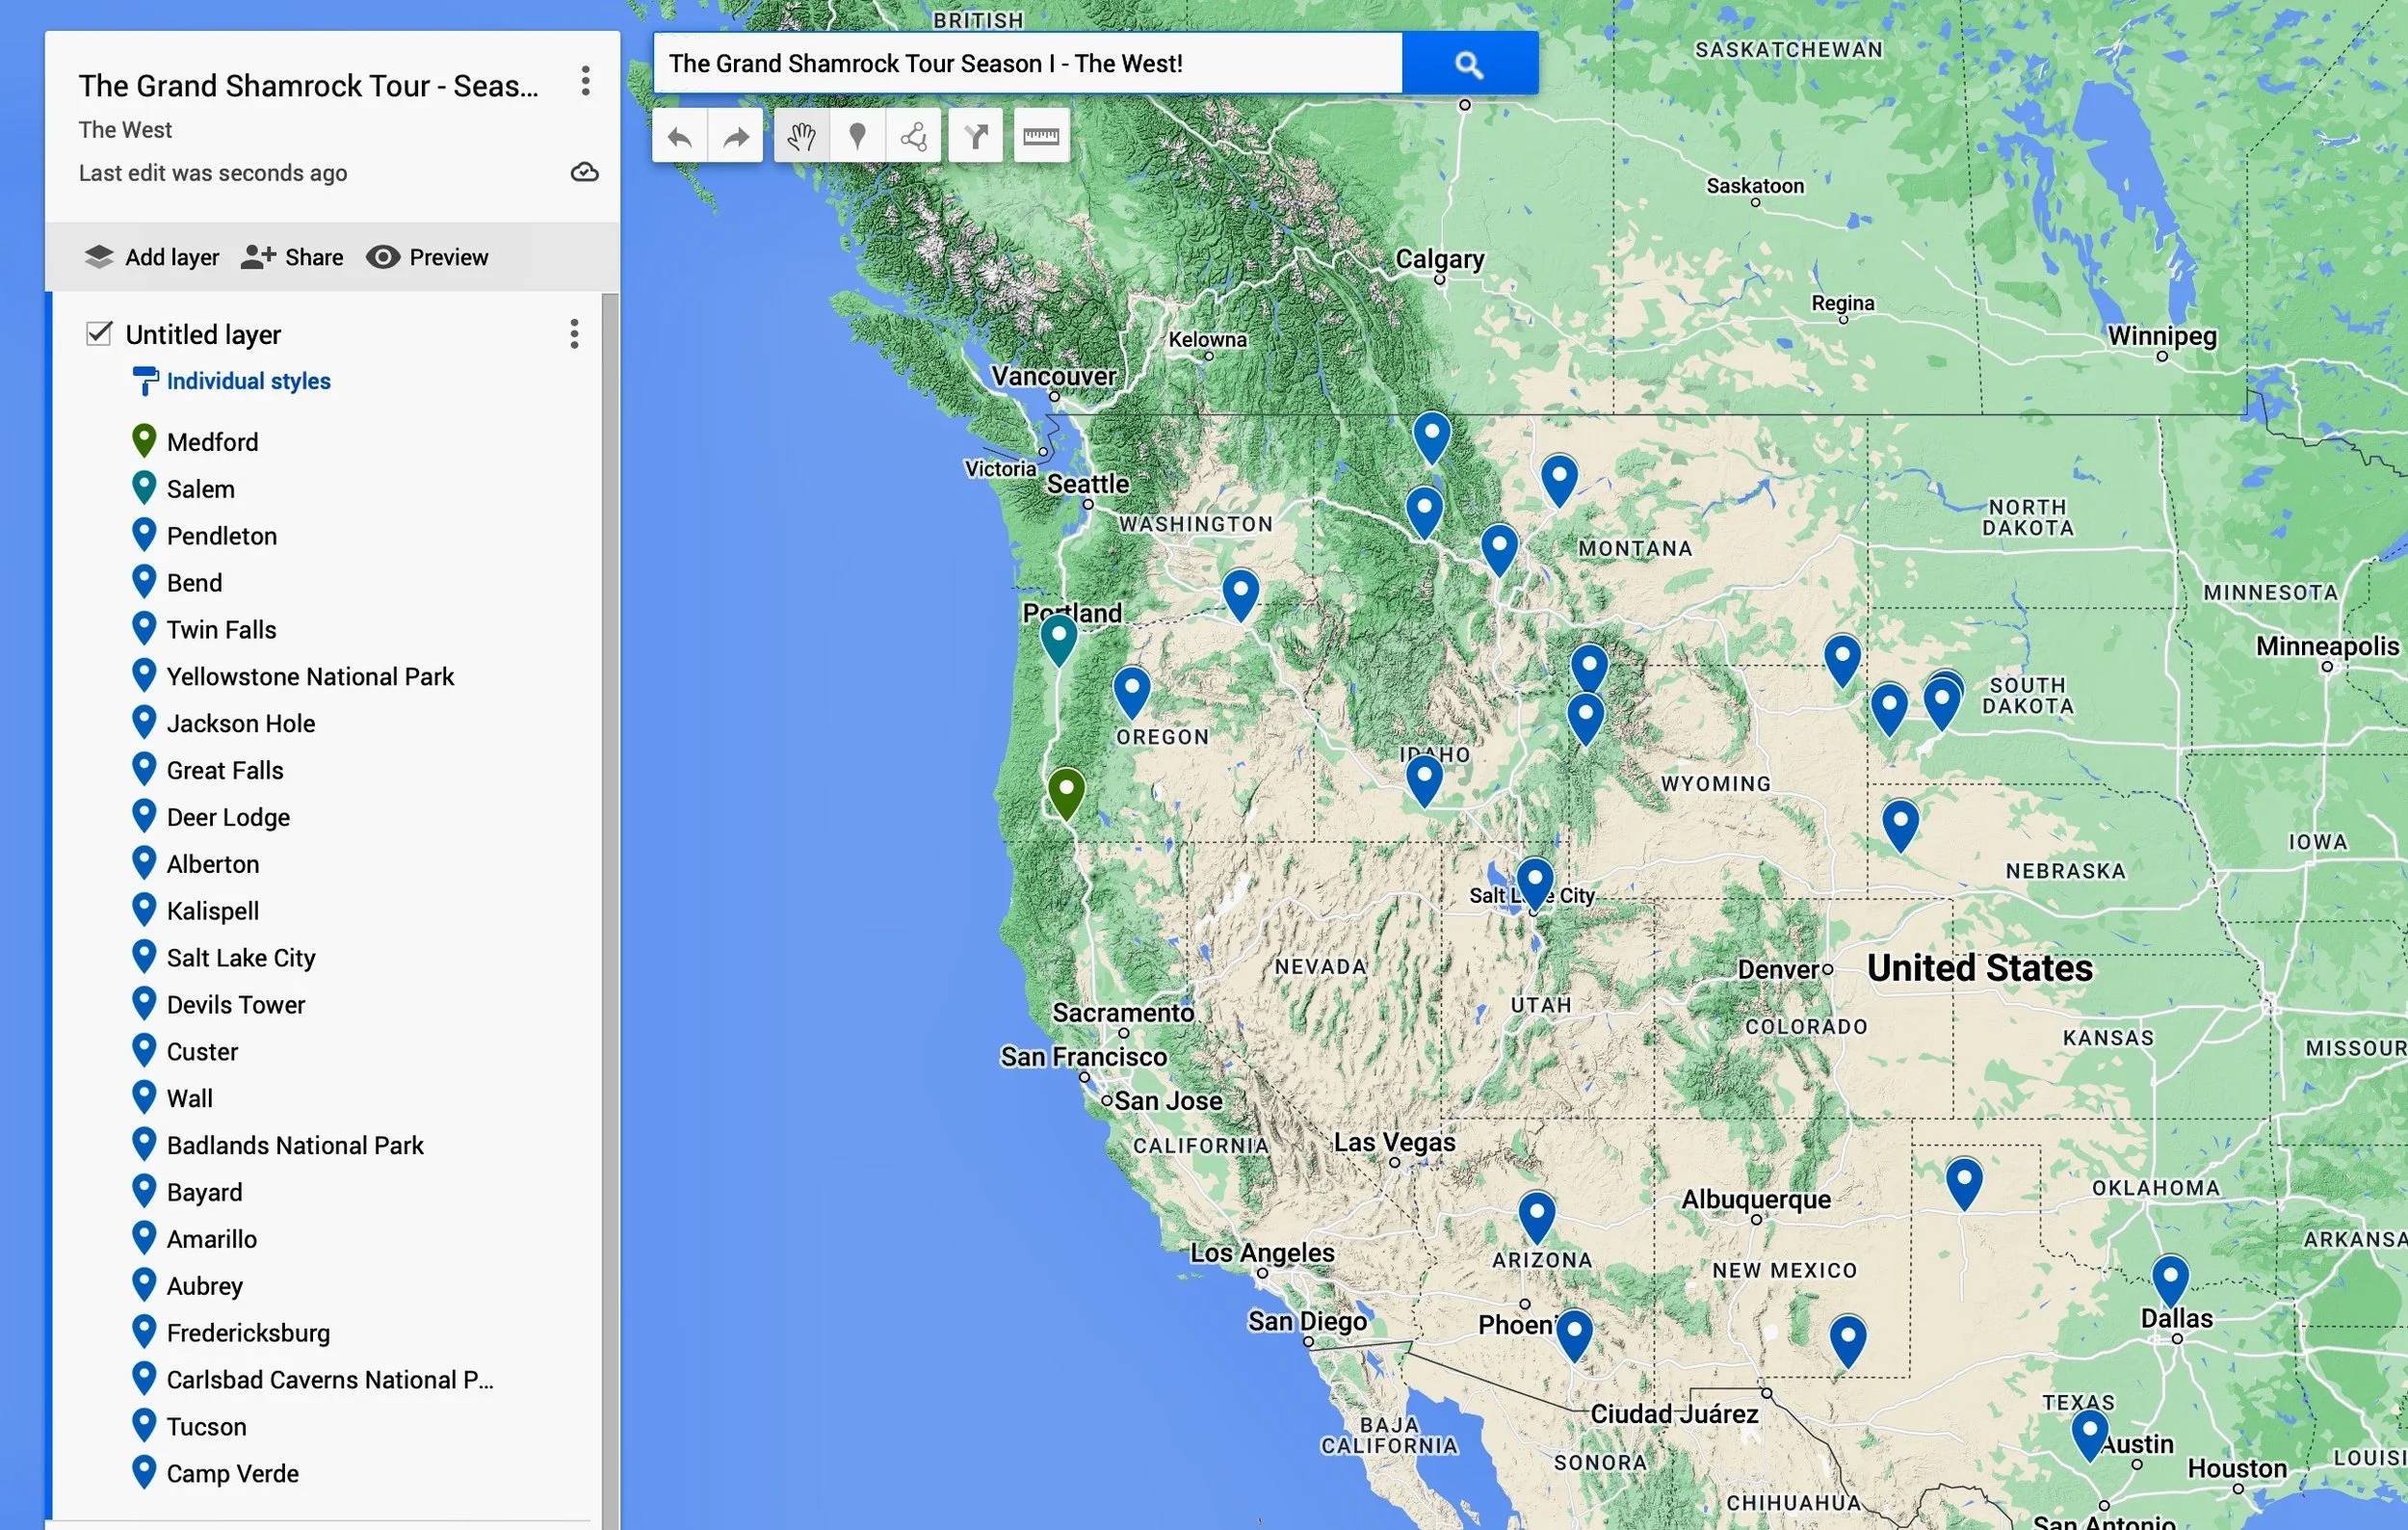2408x1530 pixels.
Task: Open Individual styles options
Action: (x=248, y=381)
